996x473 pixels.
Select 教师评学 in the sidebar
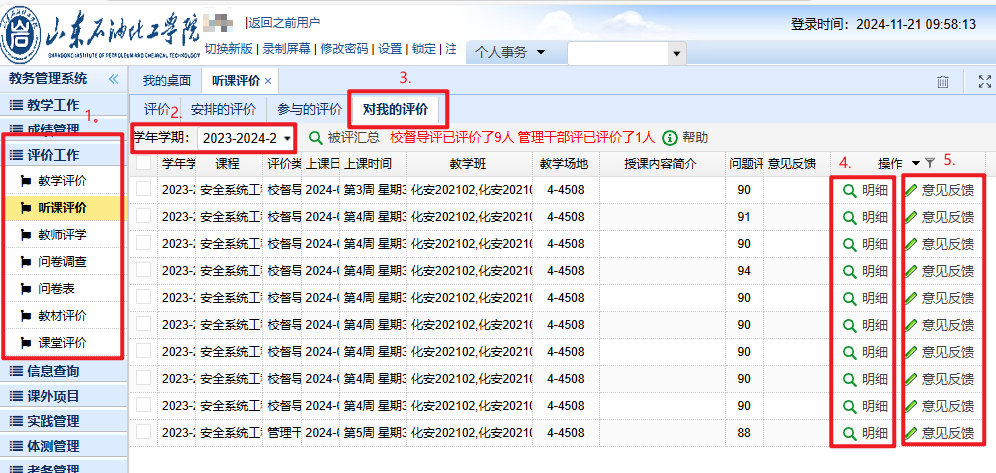pyautogui.click(x=62, y=235)
